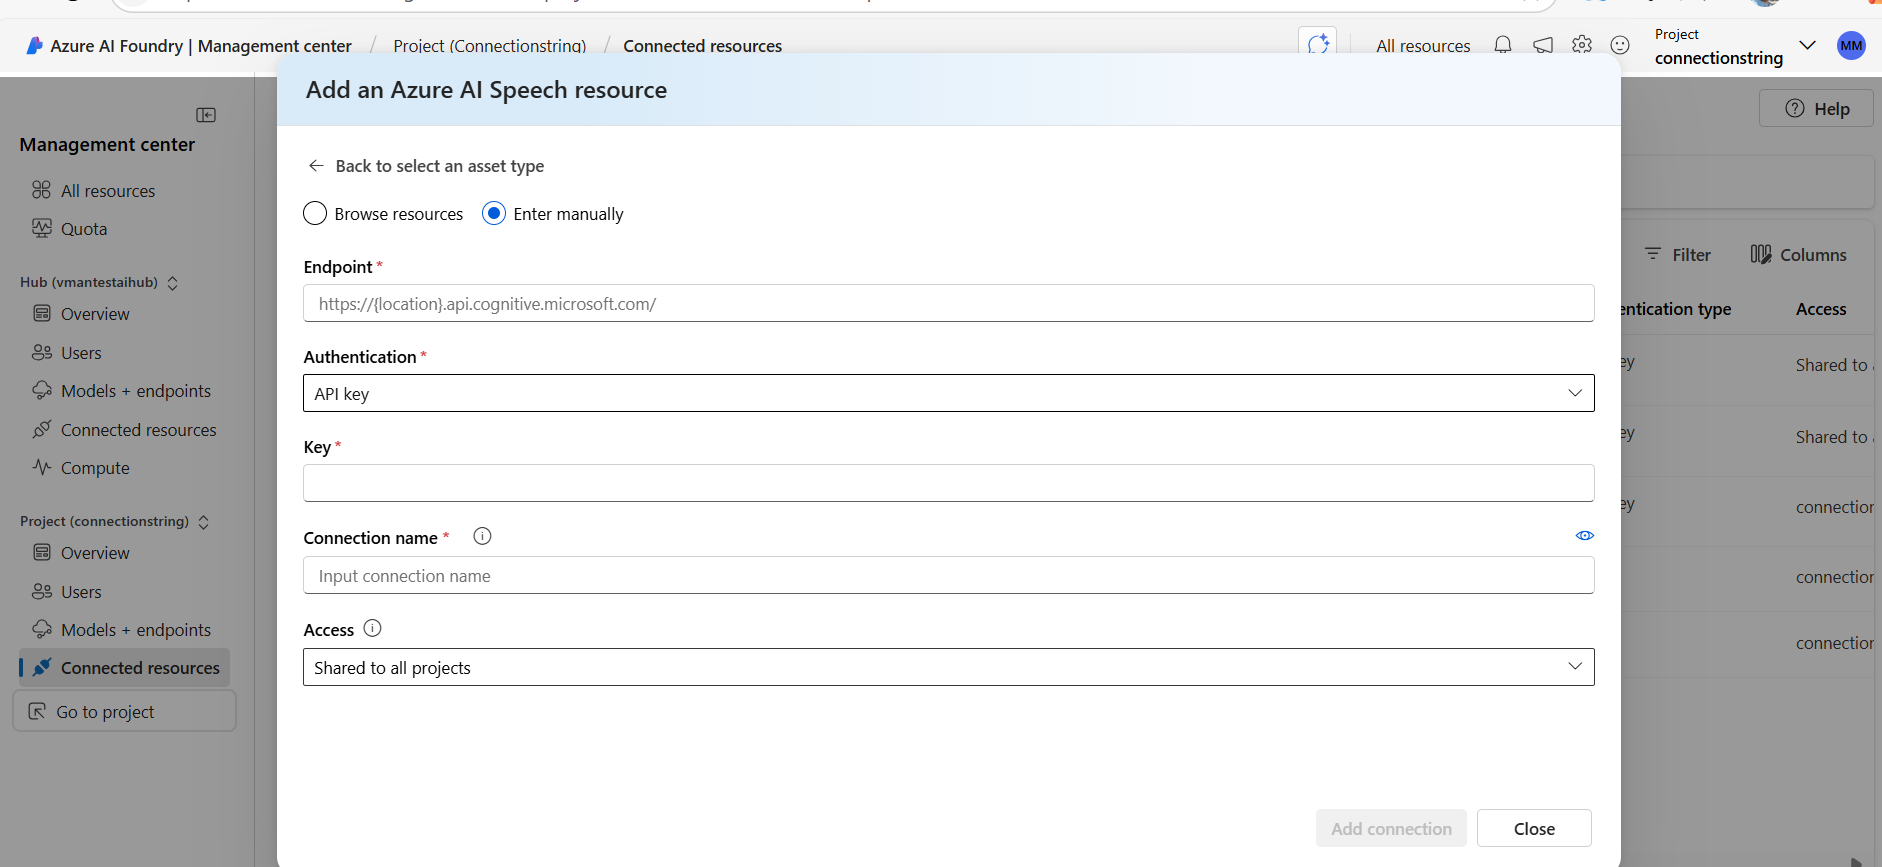Image resolution: width=1882 pixels, height=867 pixels.
Task: Select Compute in the sidebar
Action: pyautogui.click(x=95, y=468)
